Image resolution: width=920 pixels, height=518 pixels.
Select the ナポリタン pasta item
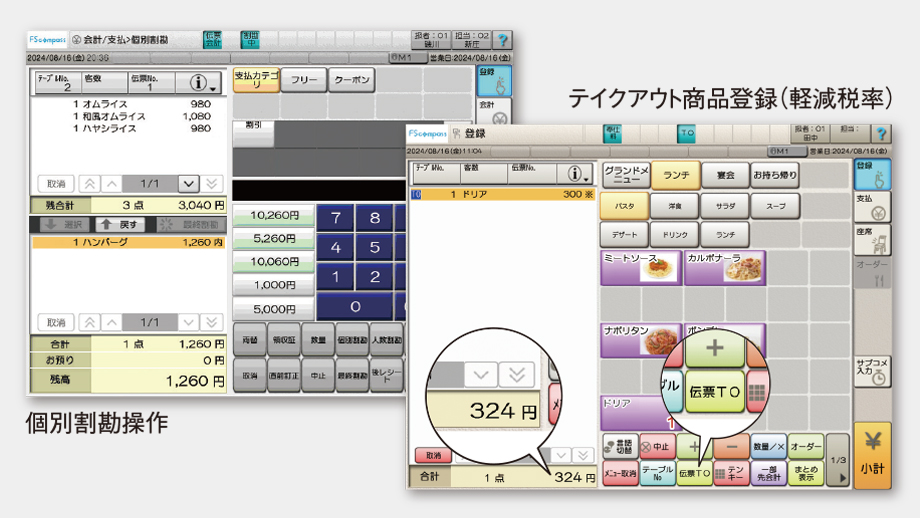[x=641, y=340]
